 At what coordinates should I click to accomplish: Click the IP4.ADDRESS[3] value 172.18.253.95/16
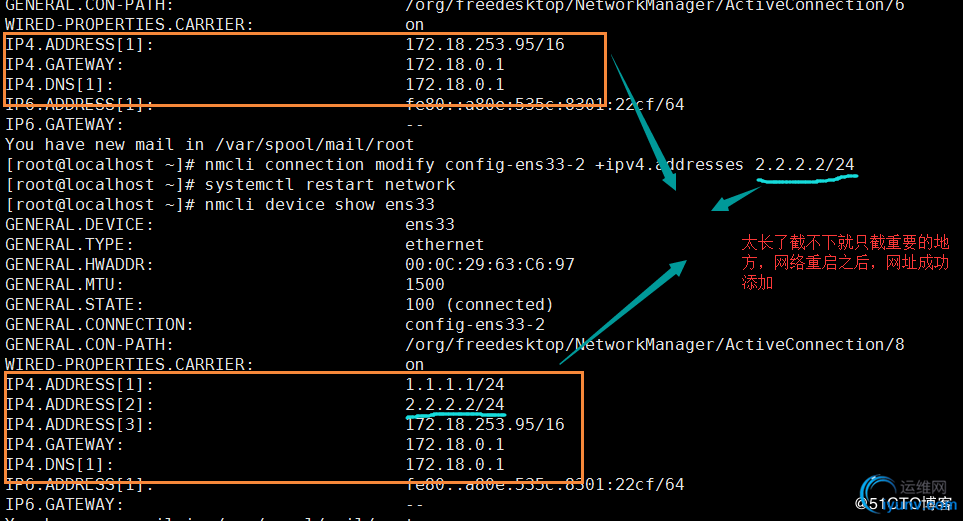485,425
